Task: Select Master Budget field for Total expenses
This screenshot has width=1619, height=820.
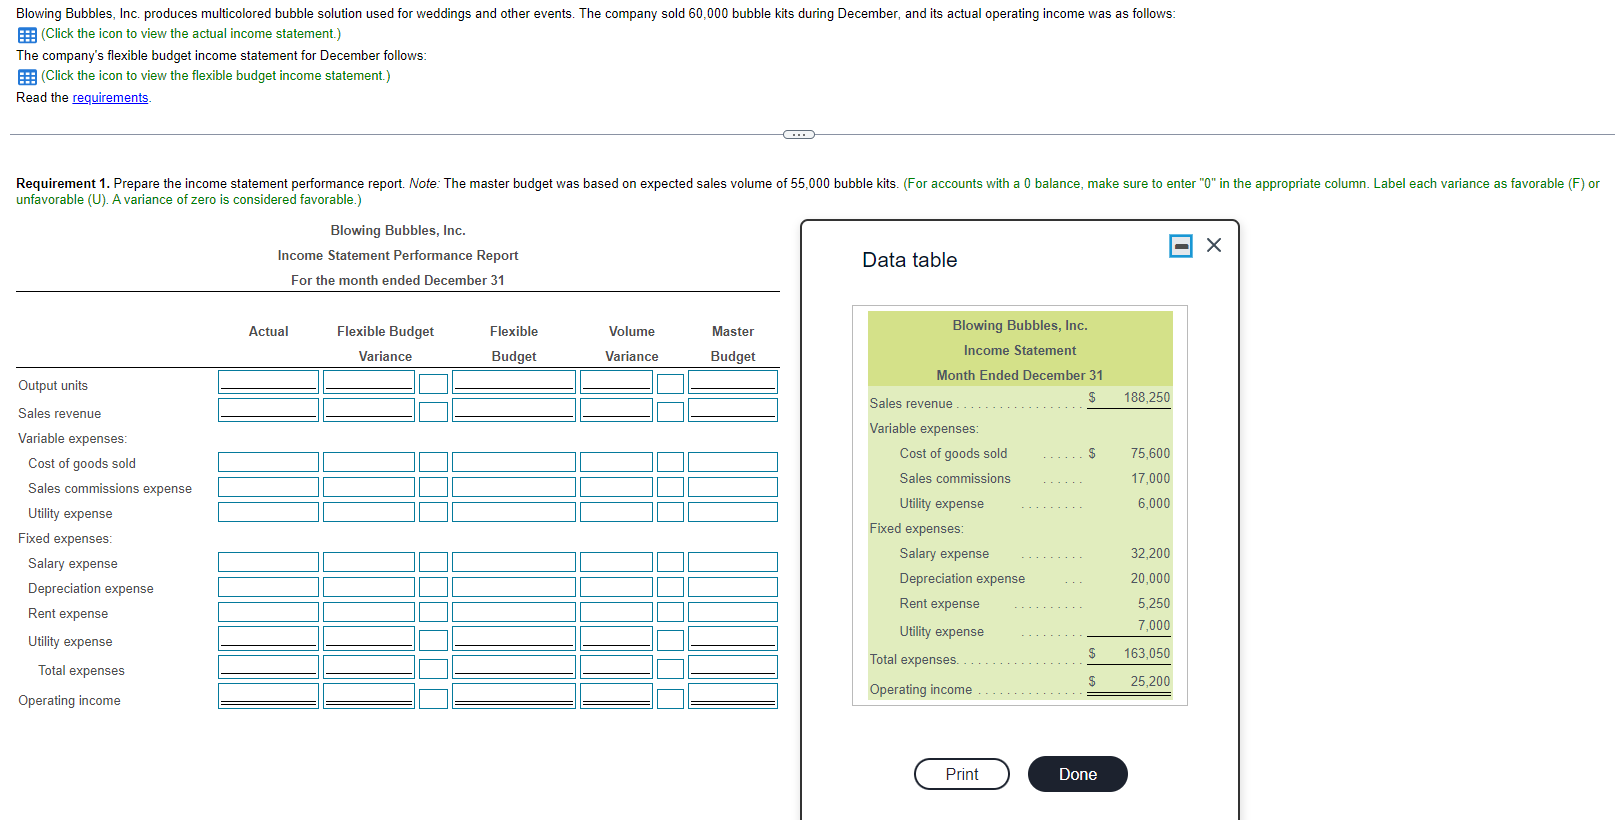Action: 733,667
